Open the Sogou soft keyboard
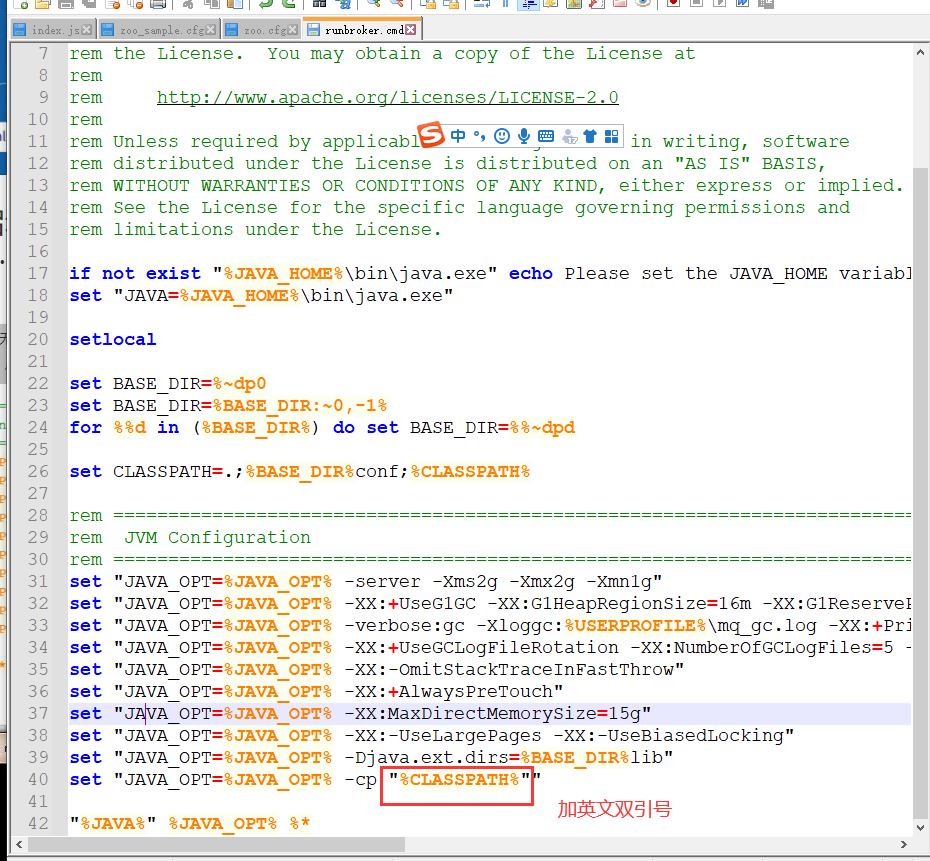Viewport: 930px width, 861px height. 545,135
